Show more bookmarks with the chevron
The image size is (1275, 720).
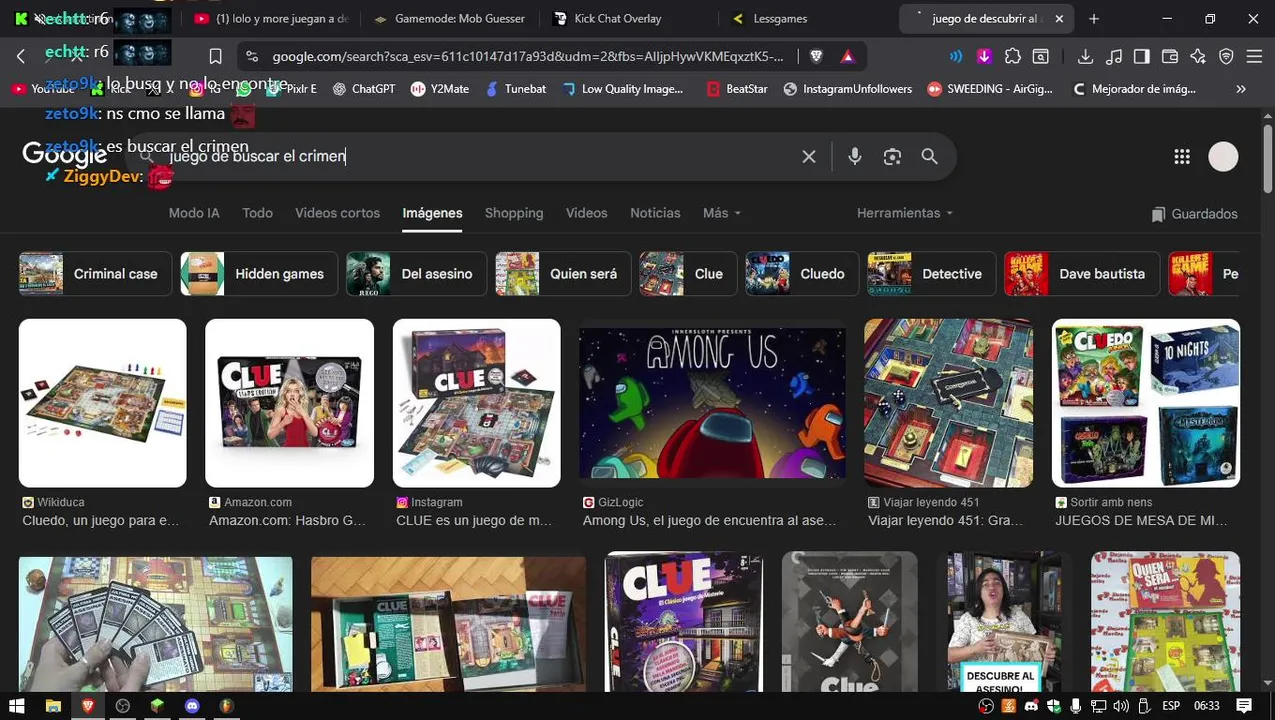click(1241, 89)
